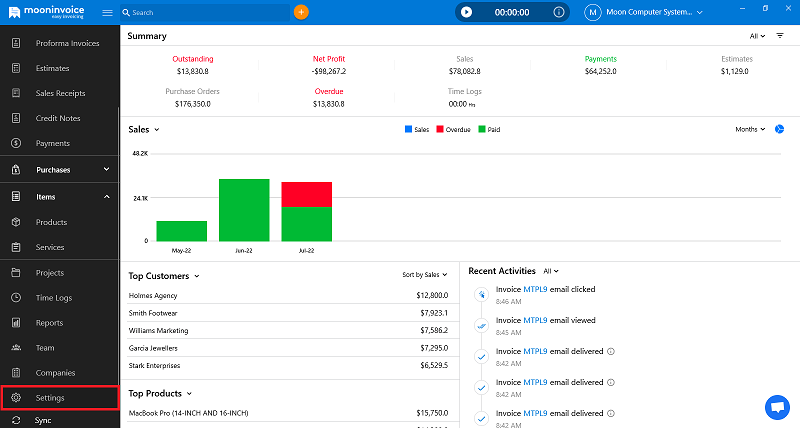Click the Credit Notes sidebar icon
Viewport: 800px width, 428px height.
pyautogui.click(x=16, y=118)
